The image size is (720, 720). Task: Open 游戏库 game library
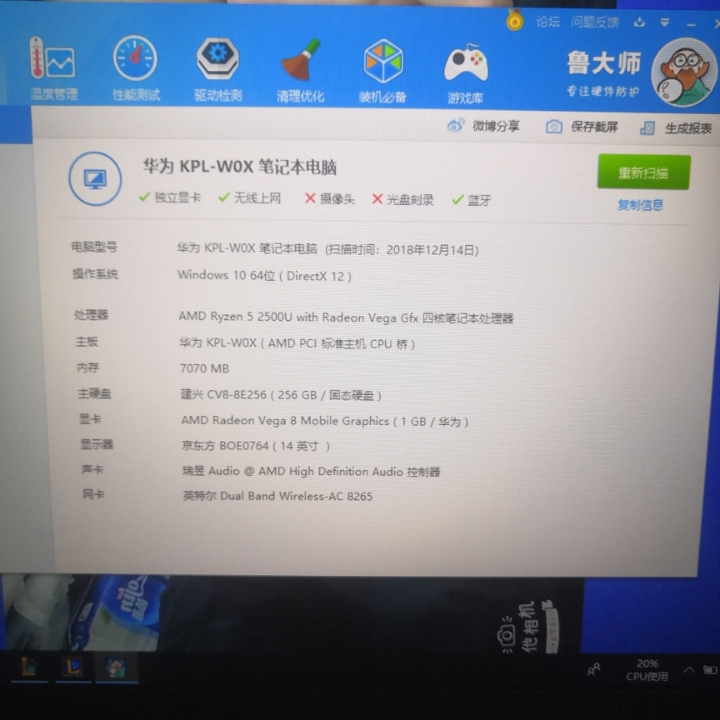click(465, 73)
